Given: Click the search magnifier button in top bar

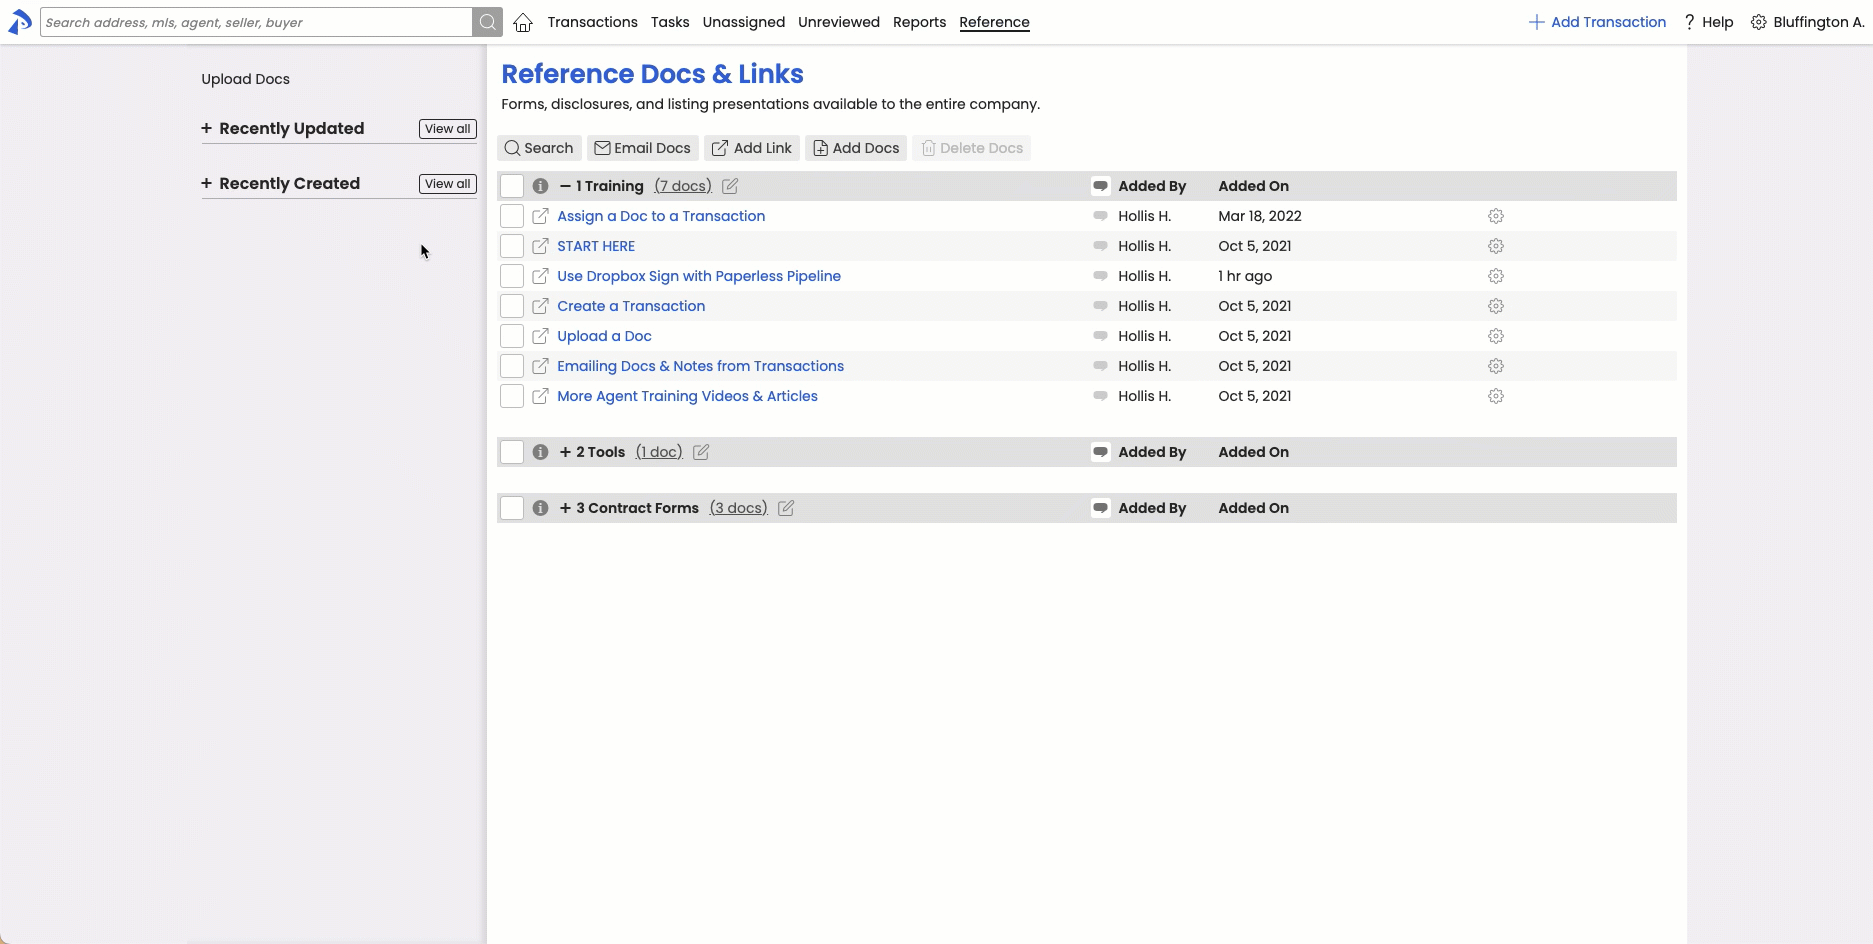Looking at the screenshot, I should pos(487,22).
